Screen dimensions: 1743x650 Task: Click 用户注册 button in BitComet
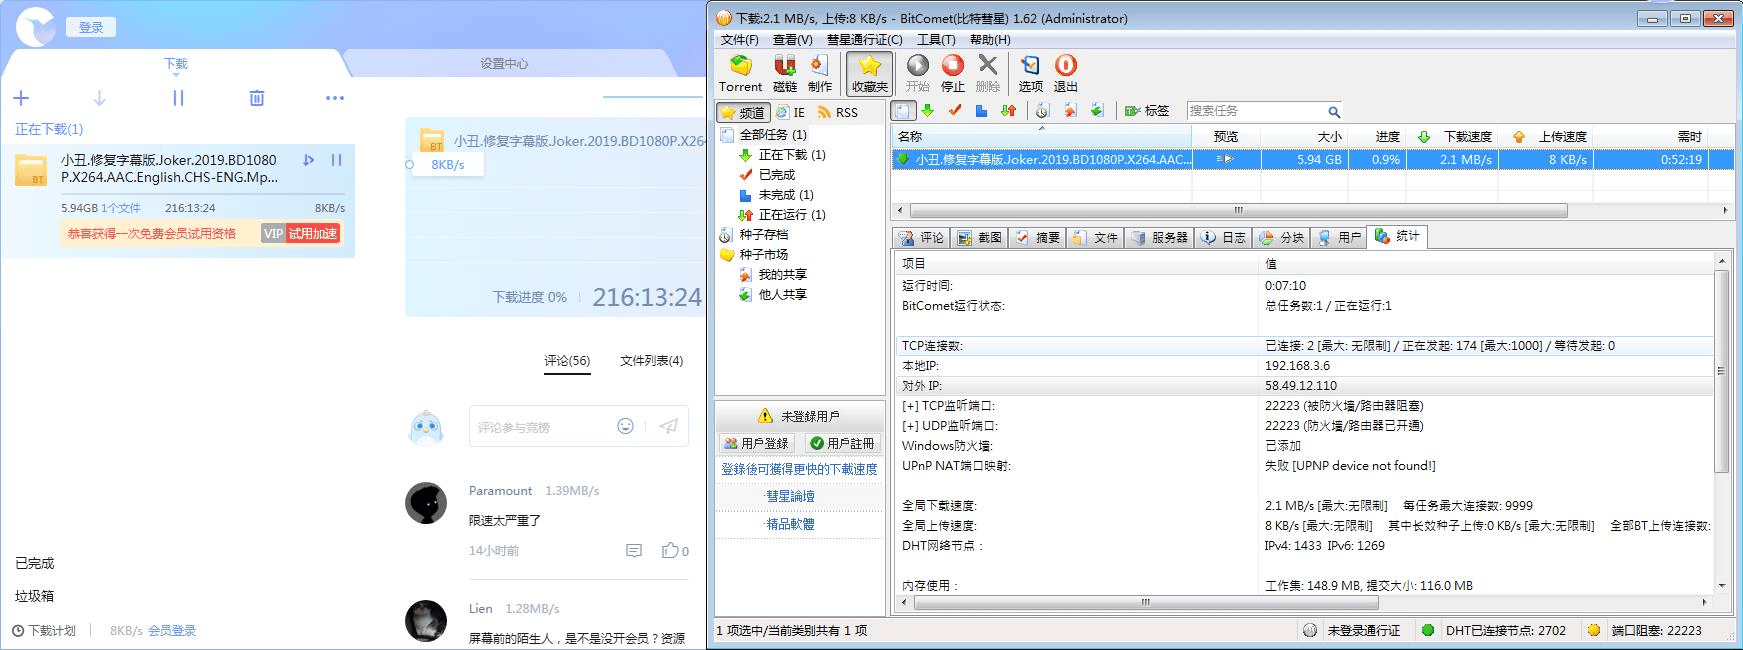coord(842,443)
